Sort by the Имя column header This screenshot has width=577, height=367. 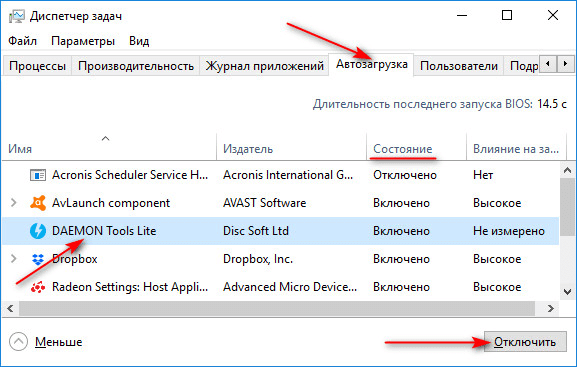tap(109, 147)
